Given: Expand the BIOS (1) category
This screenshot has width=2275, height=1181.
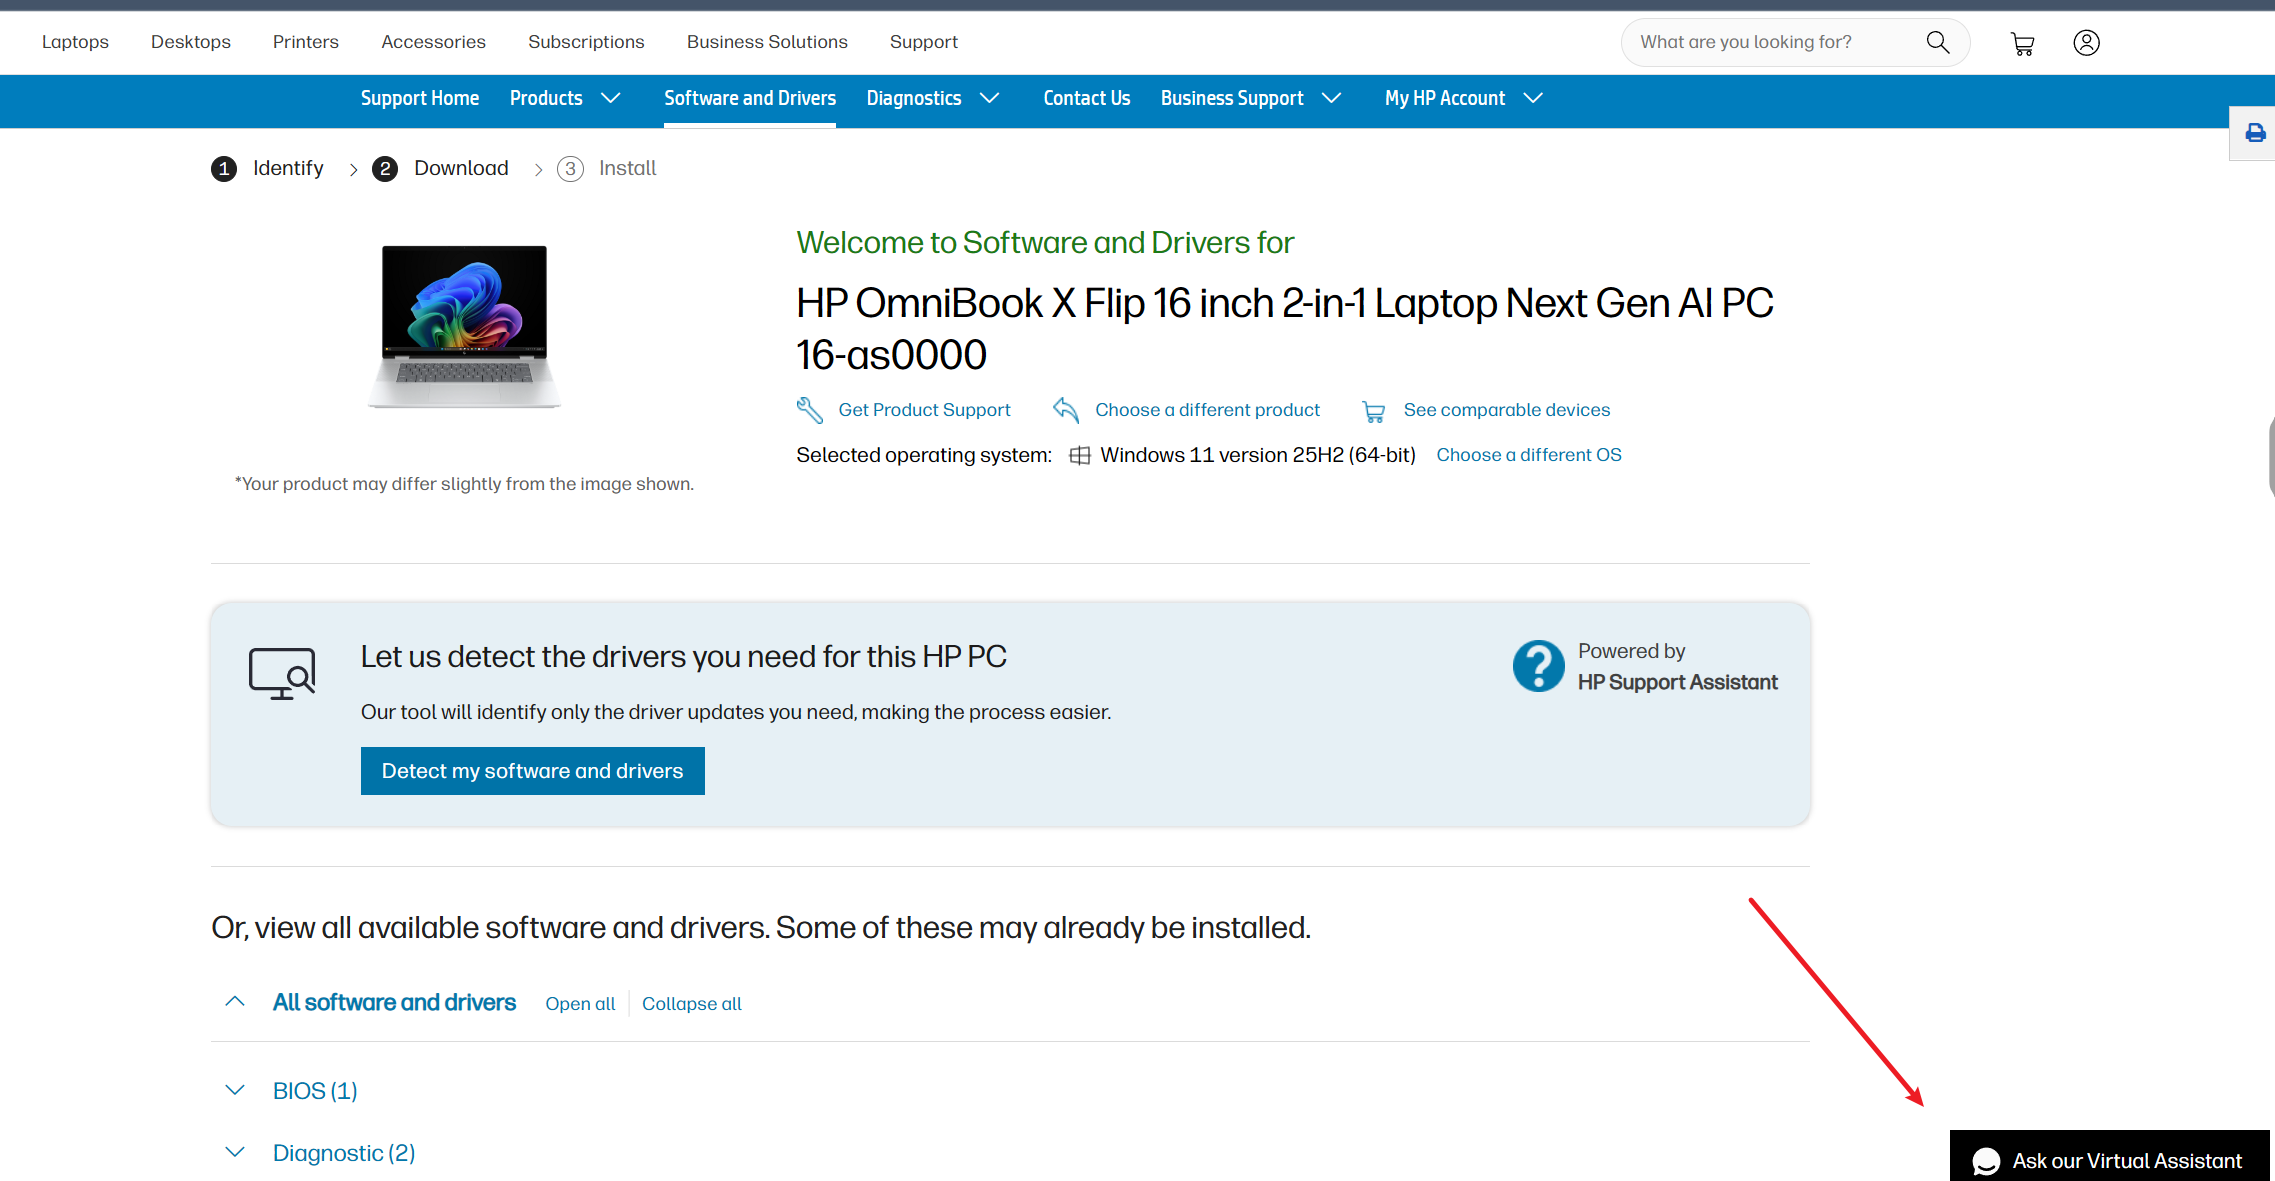Looking at the screenshot, I should coord(235,1090).
